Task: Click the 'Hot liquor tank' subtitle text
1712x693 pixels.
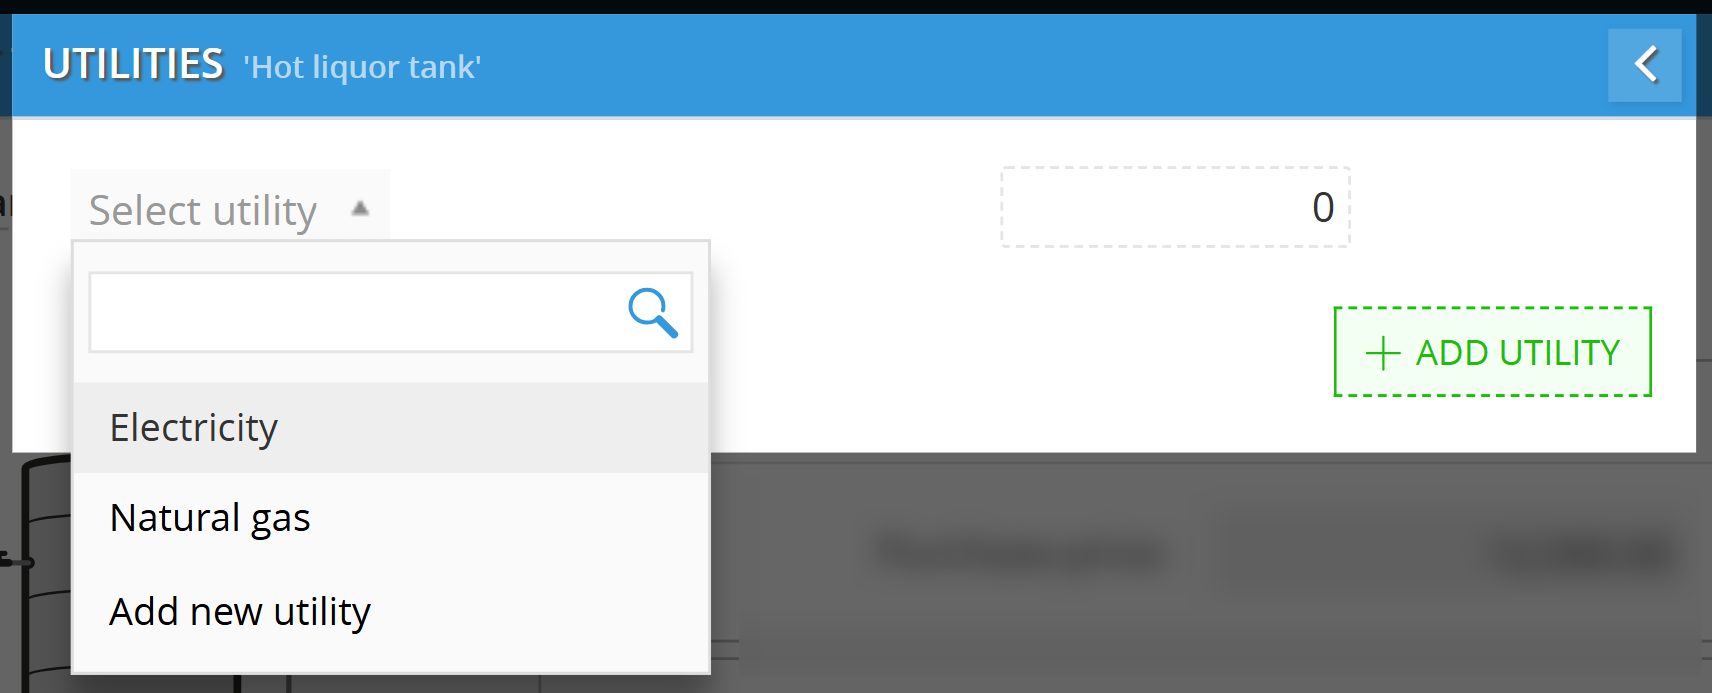Action: click(363, 67)
